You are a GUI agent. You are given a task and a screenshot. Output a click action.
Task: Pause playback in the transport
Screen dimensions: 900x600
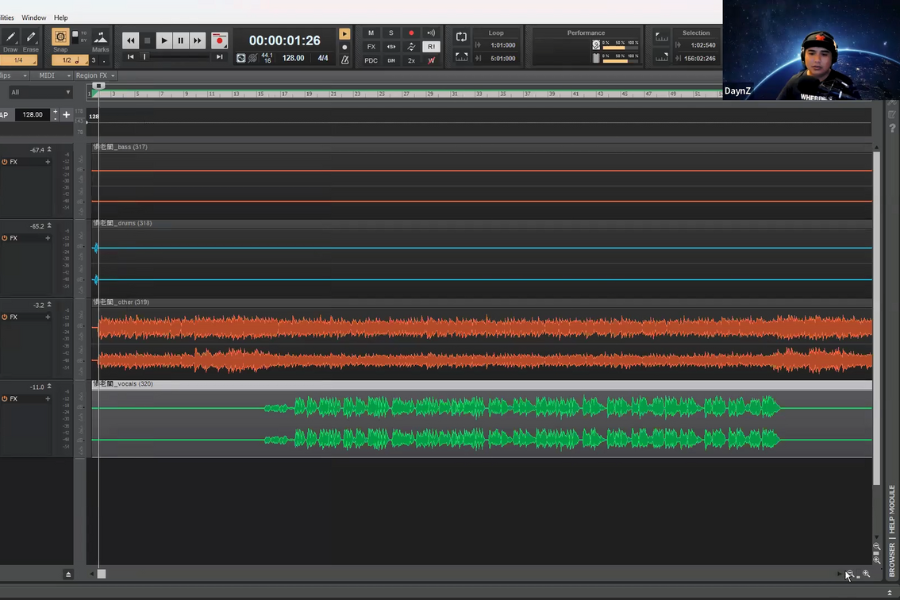coord(181,41)
